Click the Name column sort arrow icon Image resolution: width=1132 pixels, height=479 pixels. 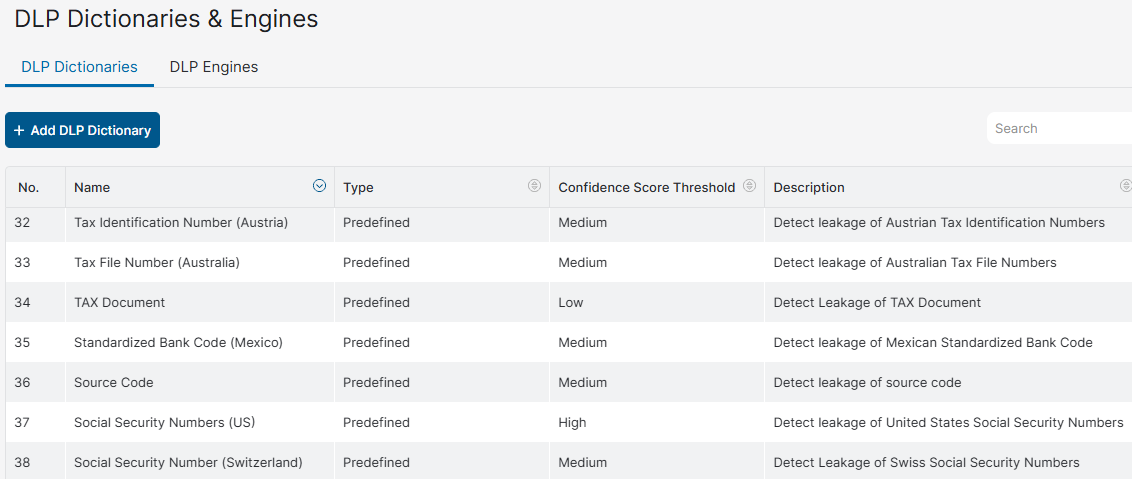tap(319, 186)
